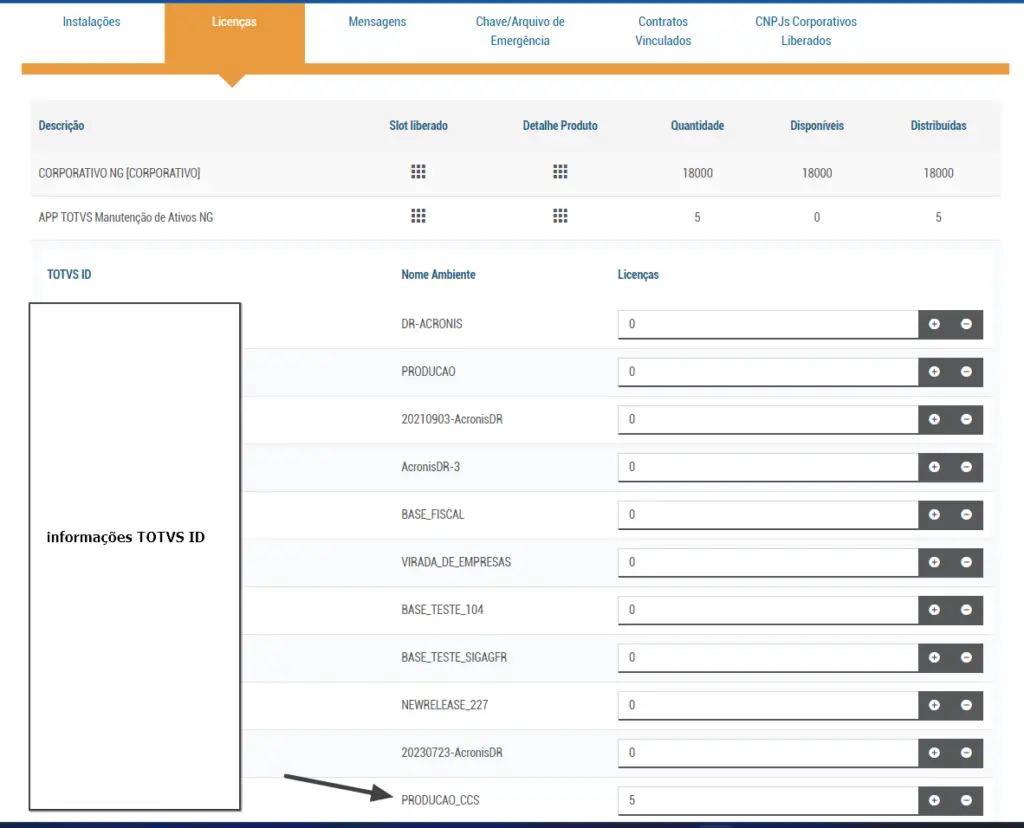
Task: Open Slot liberado grid for CORPORATIVO NG
Action: 418,172
